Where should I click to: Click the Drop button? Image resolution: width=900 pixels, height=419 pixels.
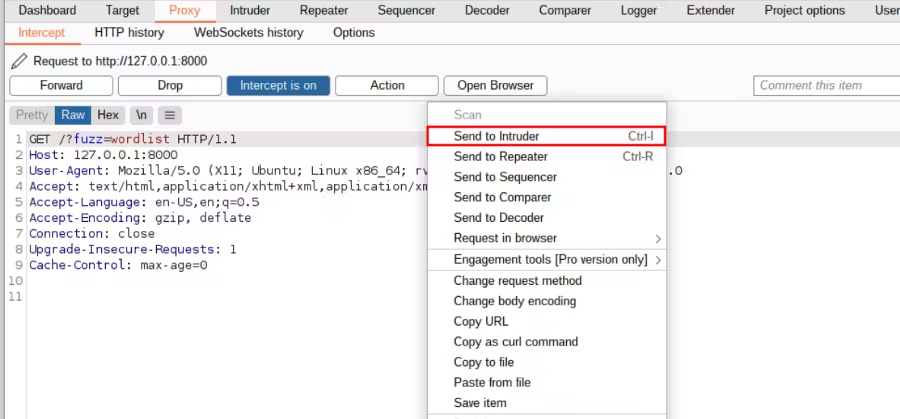pyautogui.click(x=170, y=86)
